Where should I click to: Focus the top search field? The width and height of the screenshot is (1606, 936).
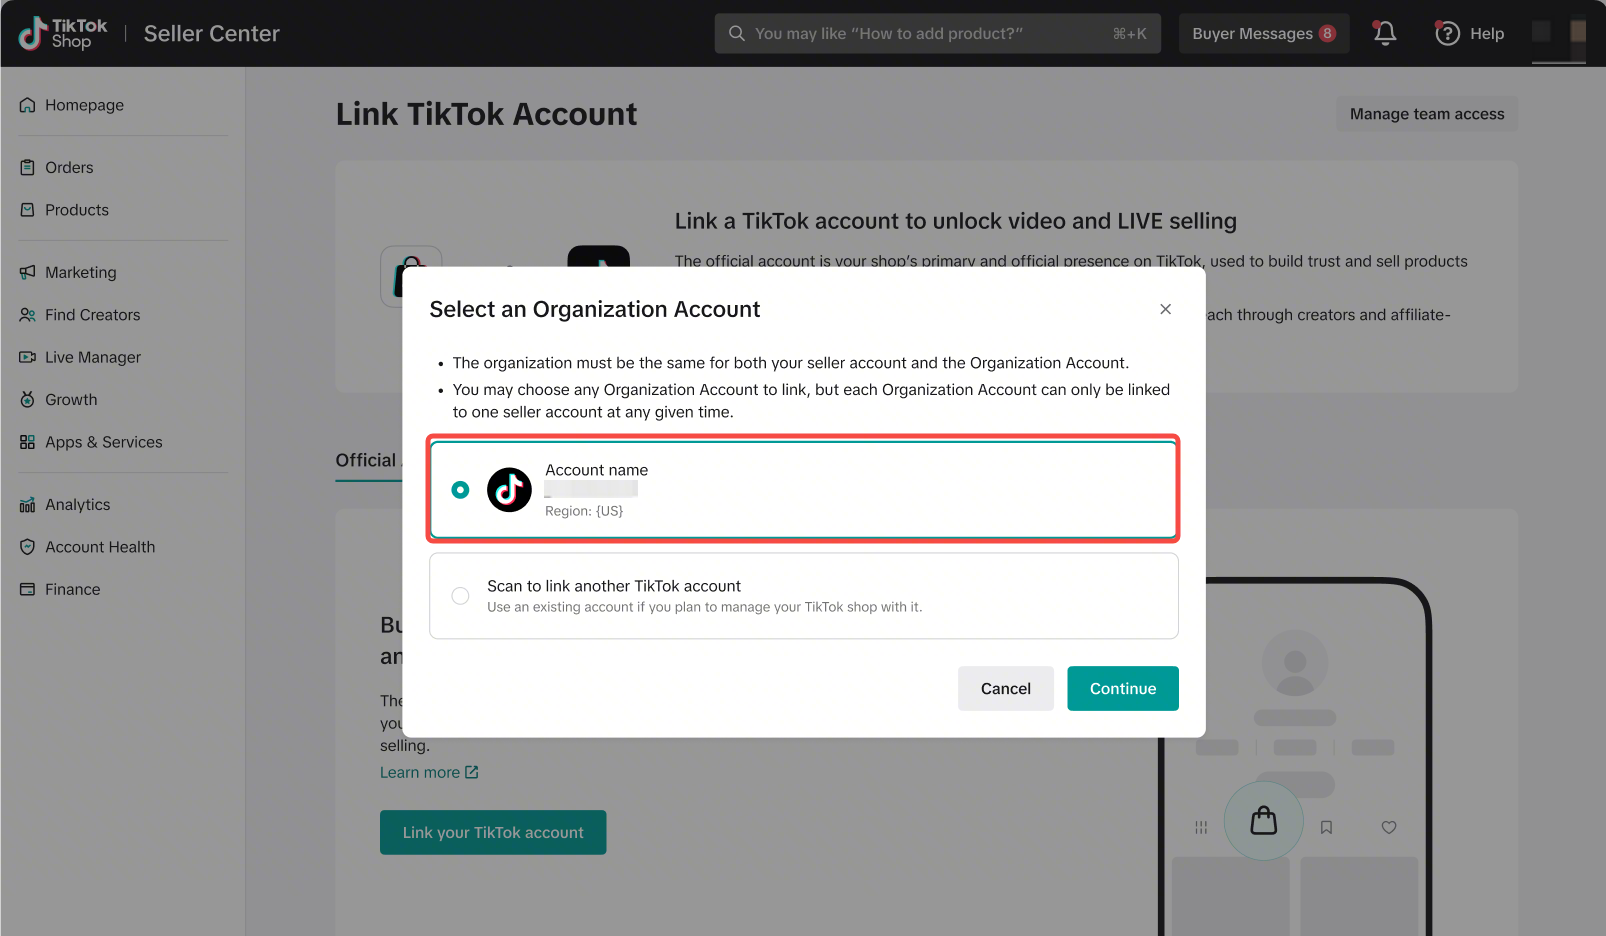tap(937, 33)
